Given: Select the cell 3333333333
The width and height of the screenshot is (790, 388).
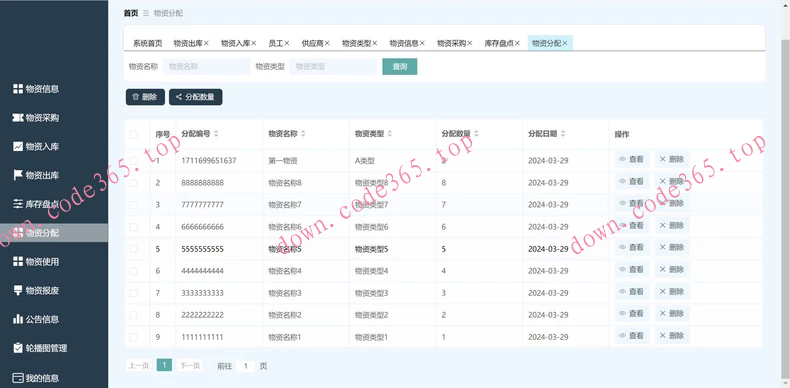Looking at the screenshot, I should pos(203,293).
